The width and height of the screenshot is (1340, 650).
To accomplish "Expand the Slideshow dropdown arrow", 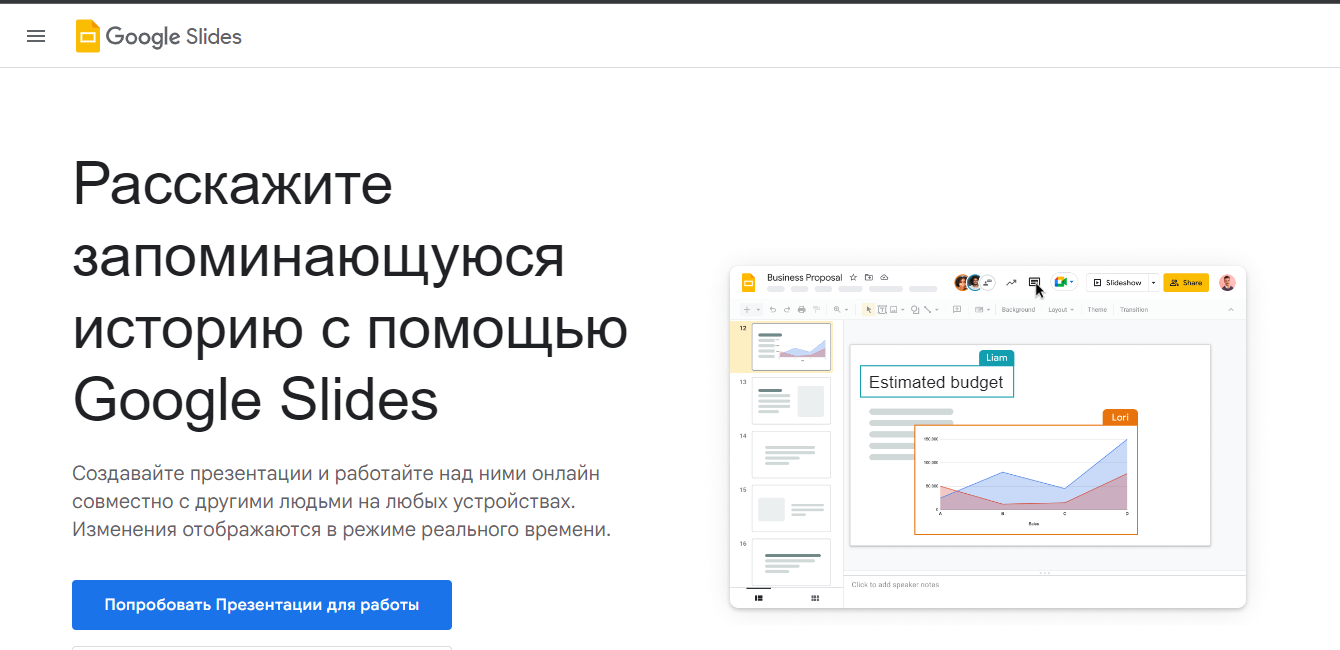I will pyautogui.click(x=1153, y=283).
